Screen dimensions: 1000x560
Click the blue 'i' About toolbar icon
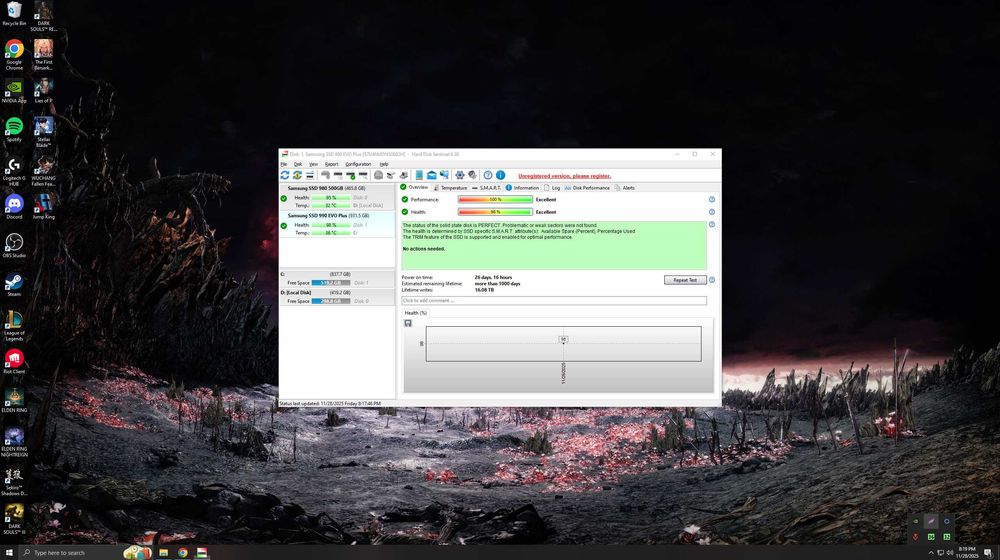(501, 175)
